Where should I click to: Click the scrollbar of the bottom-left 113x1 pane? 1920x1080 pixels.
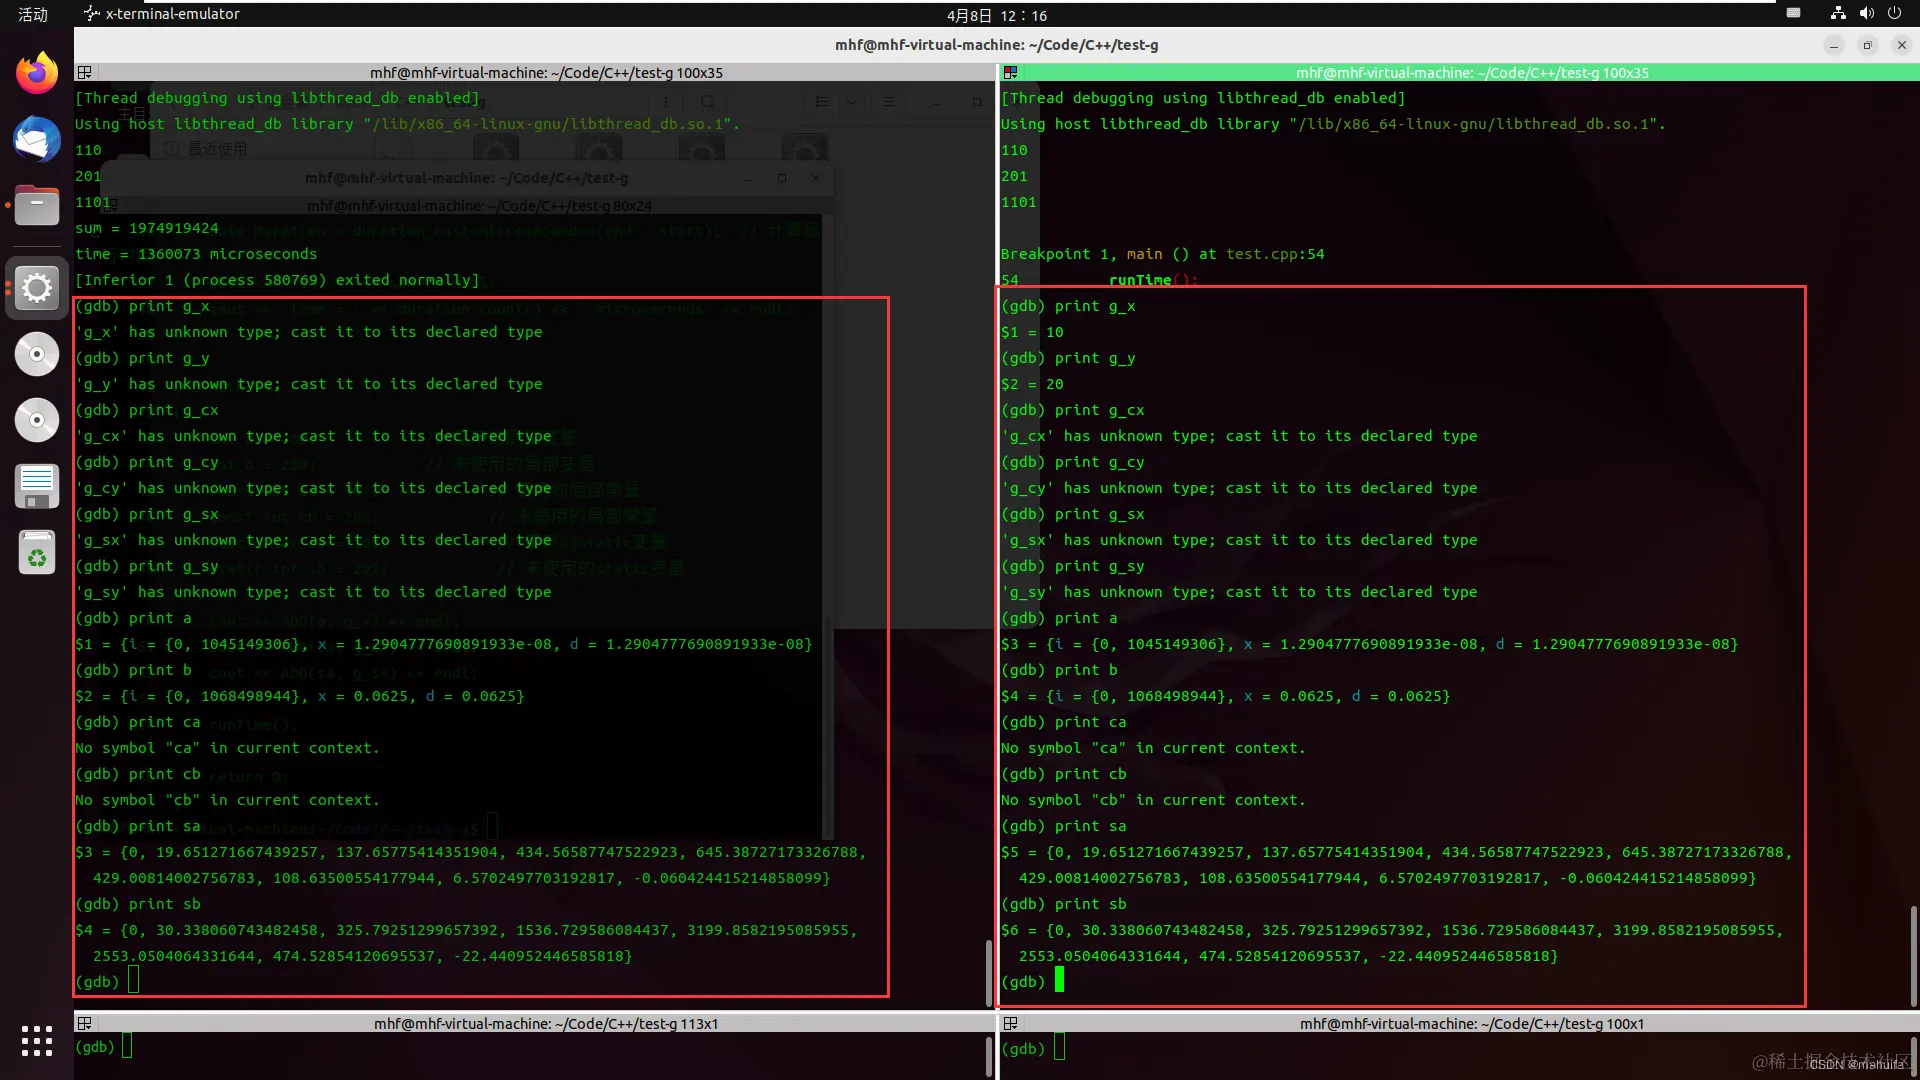click(x=989, y=1056)
